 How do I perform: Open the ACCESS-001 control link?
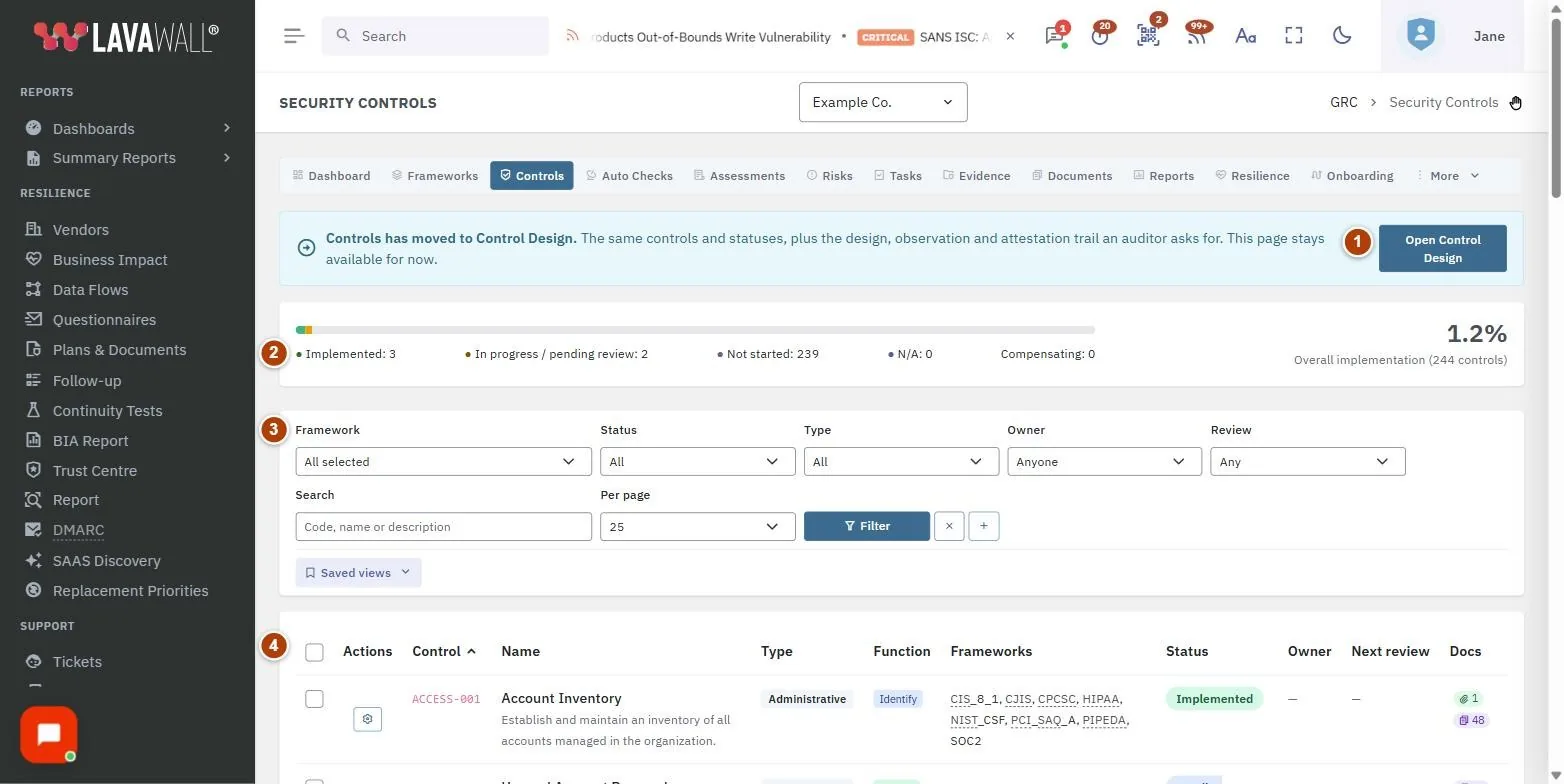(446, 699)
